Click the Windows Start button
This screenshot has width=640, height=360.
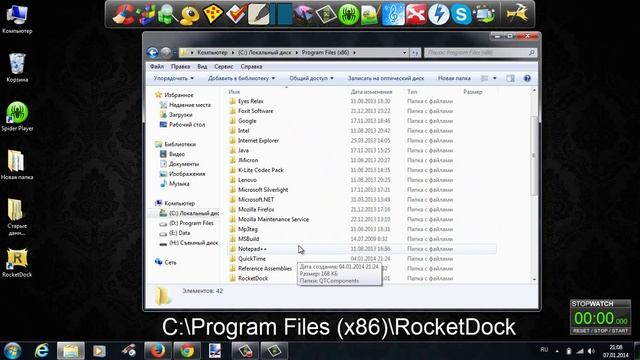click(x=12, y=351)
